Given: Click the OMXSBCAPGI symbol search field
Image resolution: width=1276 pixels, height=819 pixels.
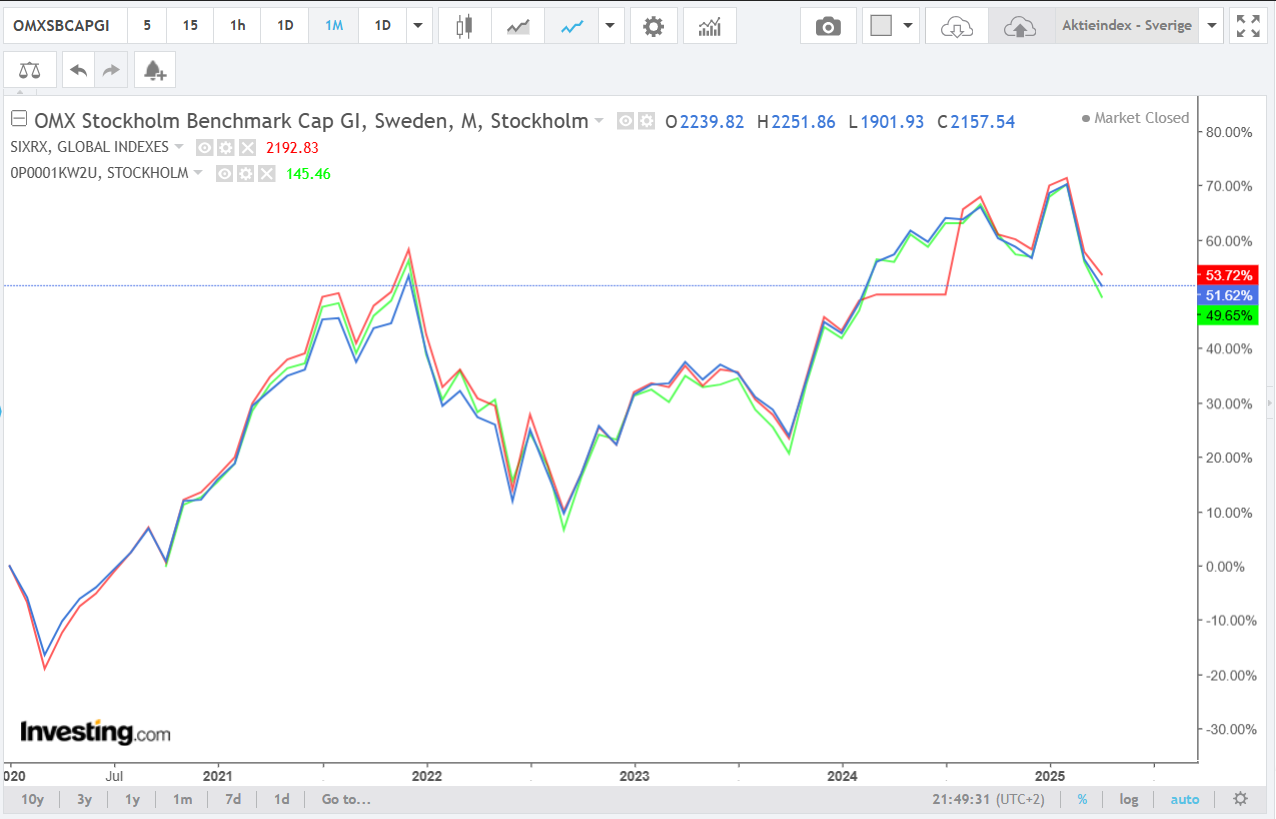Looking at the screenshot, I should click(x=63, y=26).
